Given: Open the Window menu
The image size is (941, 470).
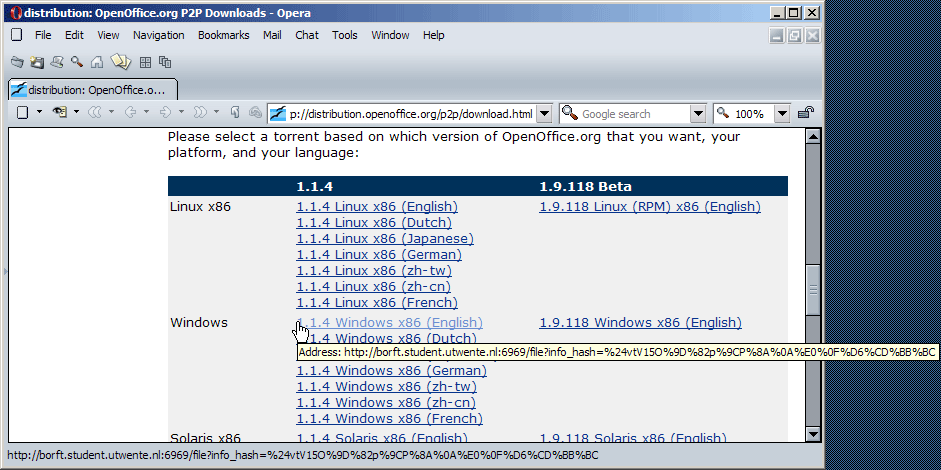Looking at the screenshot, I should tap(390, 35).
